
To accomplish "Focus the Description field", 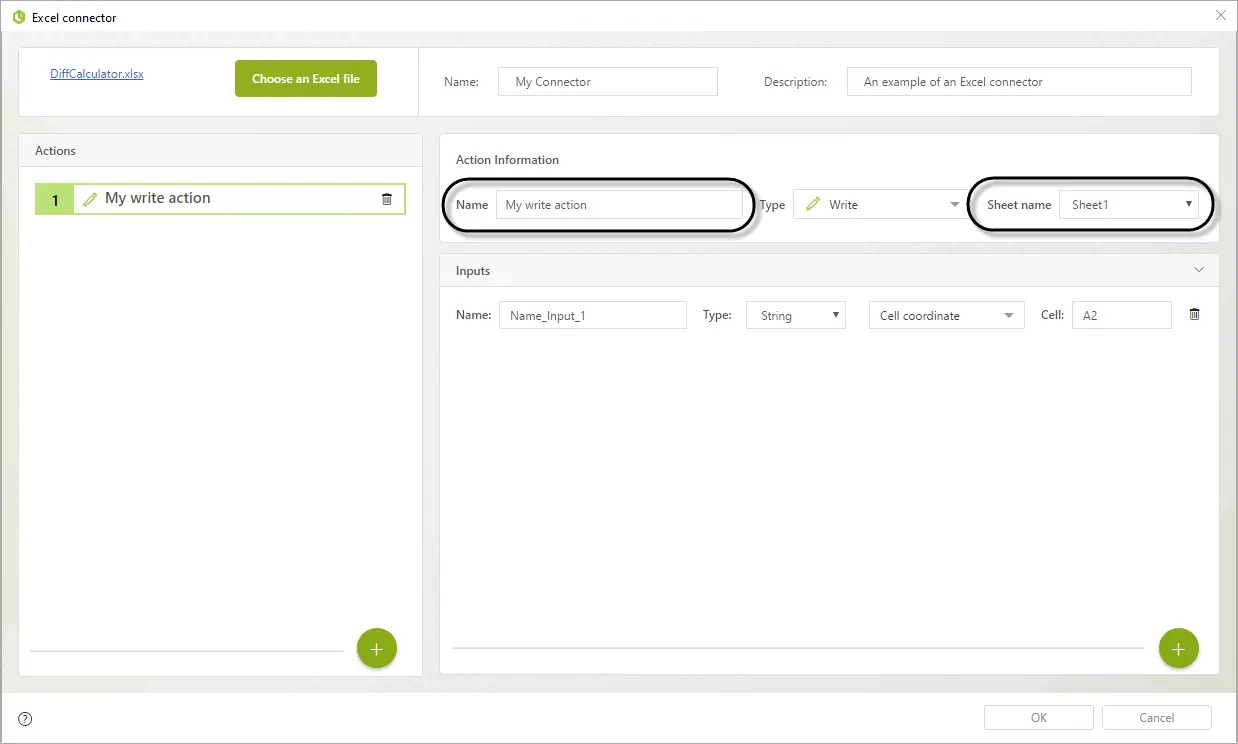I will [1019, 82].
